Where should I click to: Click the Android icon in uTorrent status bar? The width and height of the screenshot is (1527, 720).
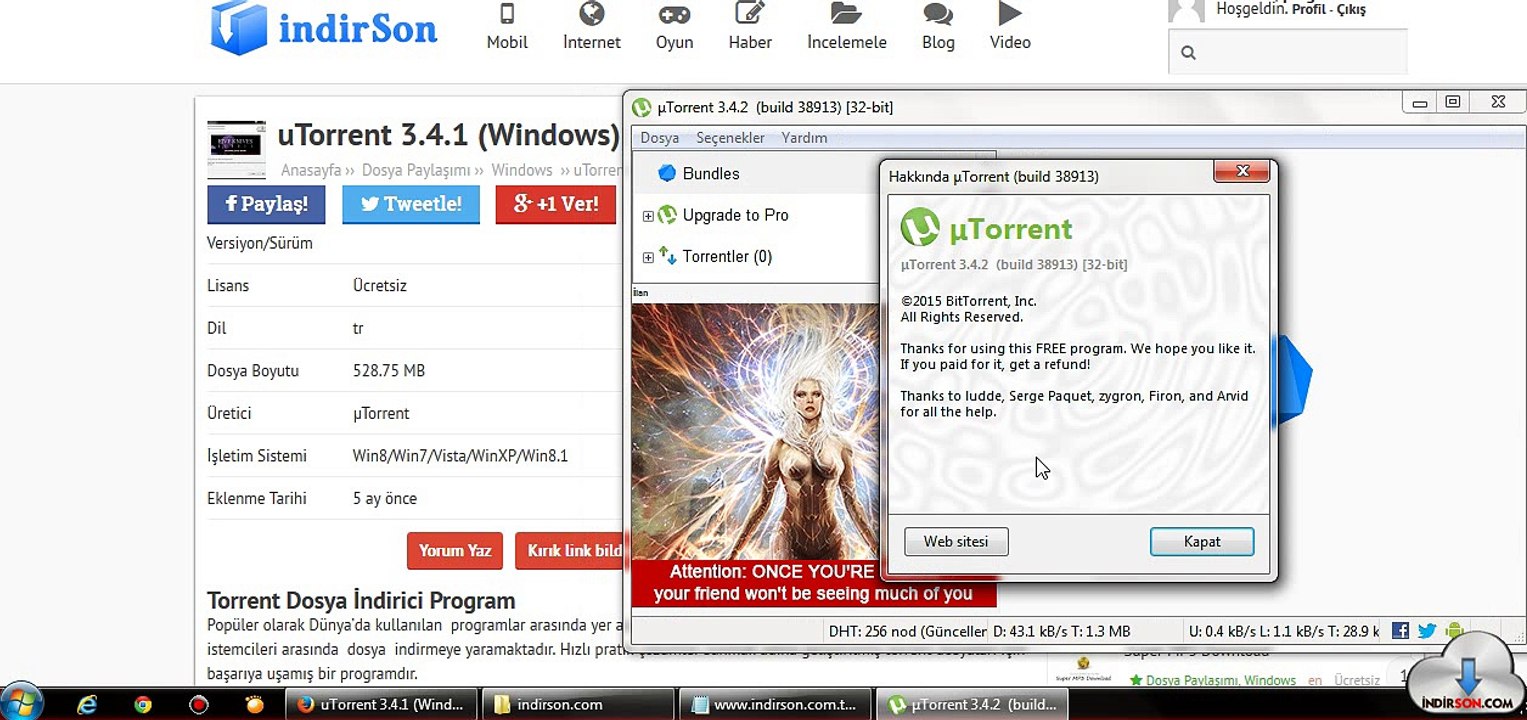pyautogui.click(x=1454, y=631)
